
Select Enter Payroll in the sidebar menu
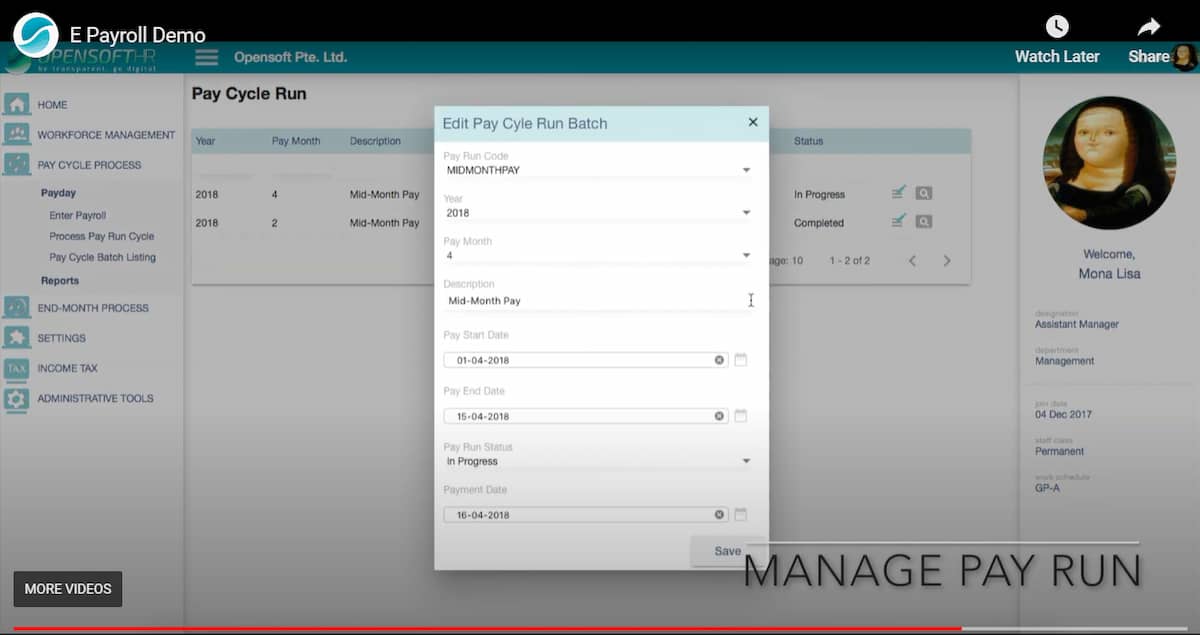coord(77,215)
